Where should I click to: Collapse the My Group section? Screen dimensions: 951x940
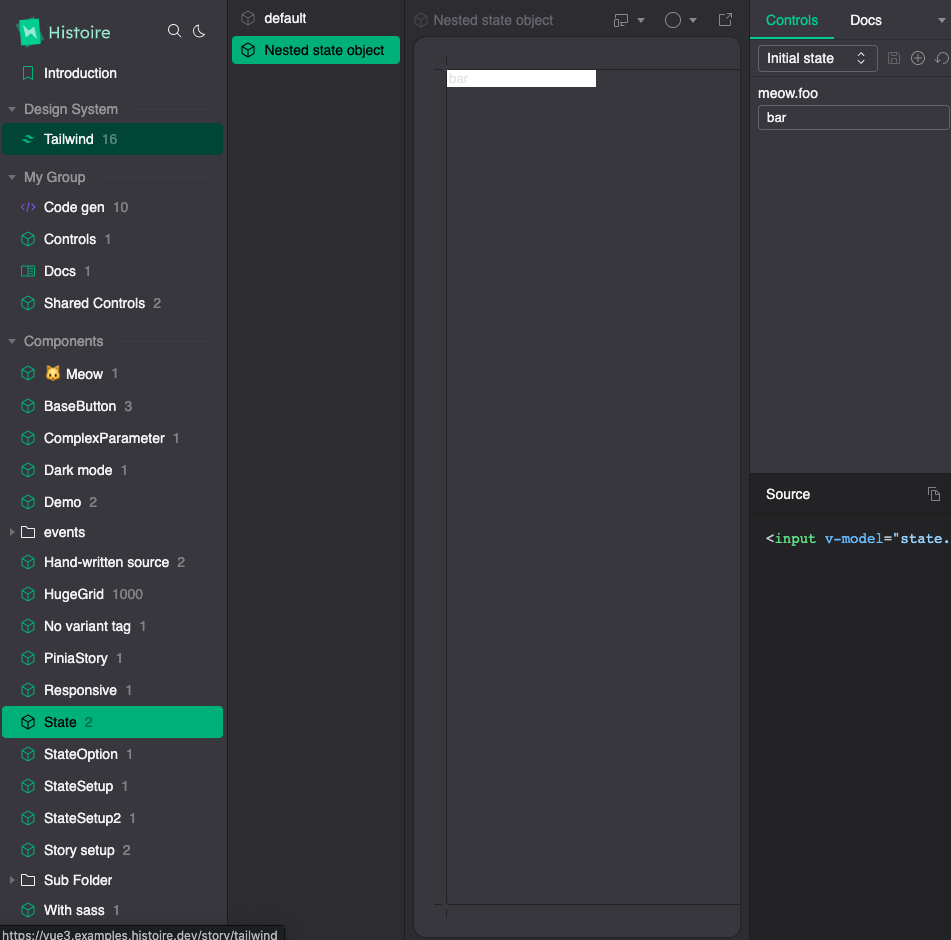pyautogui.click(x=12, y=177)
